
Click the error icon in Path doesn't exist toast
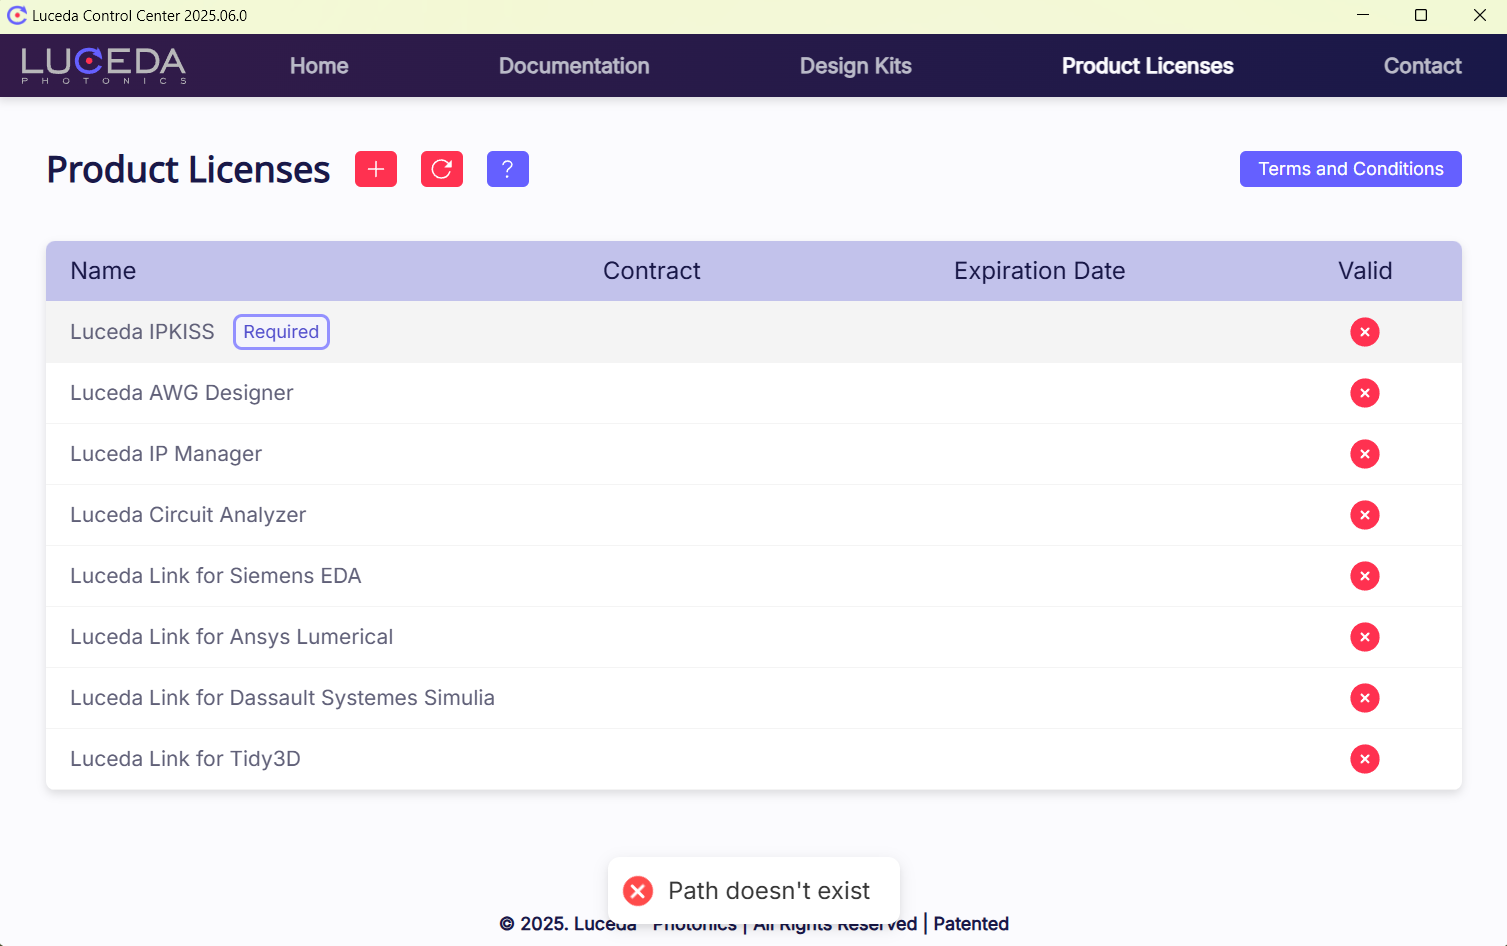pos(638,891)
